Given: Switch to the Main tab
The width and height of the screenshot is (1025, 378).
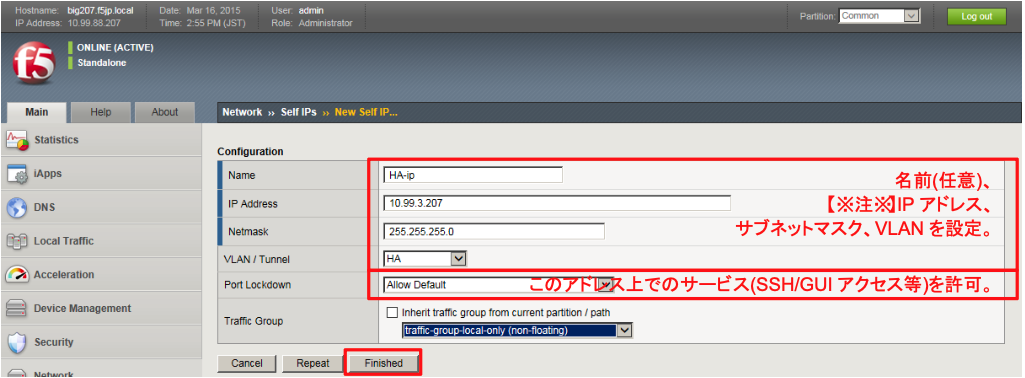Looking at the screenshot, I should [37, 112].
